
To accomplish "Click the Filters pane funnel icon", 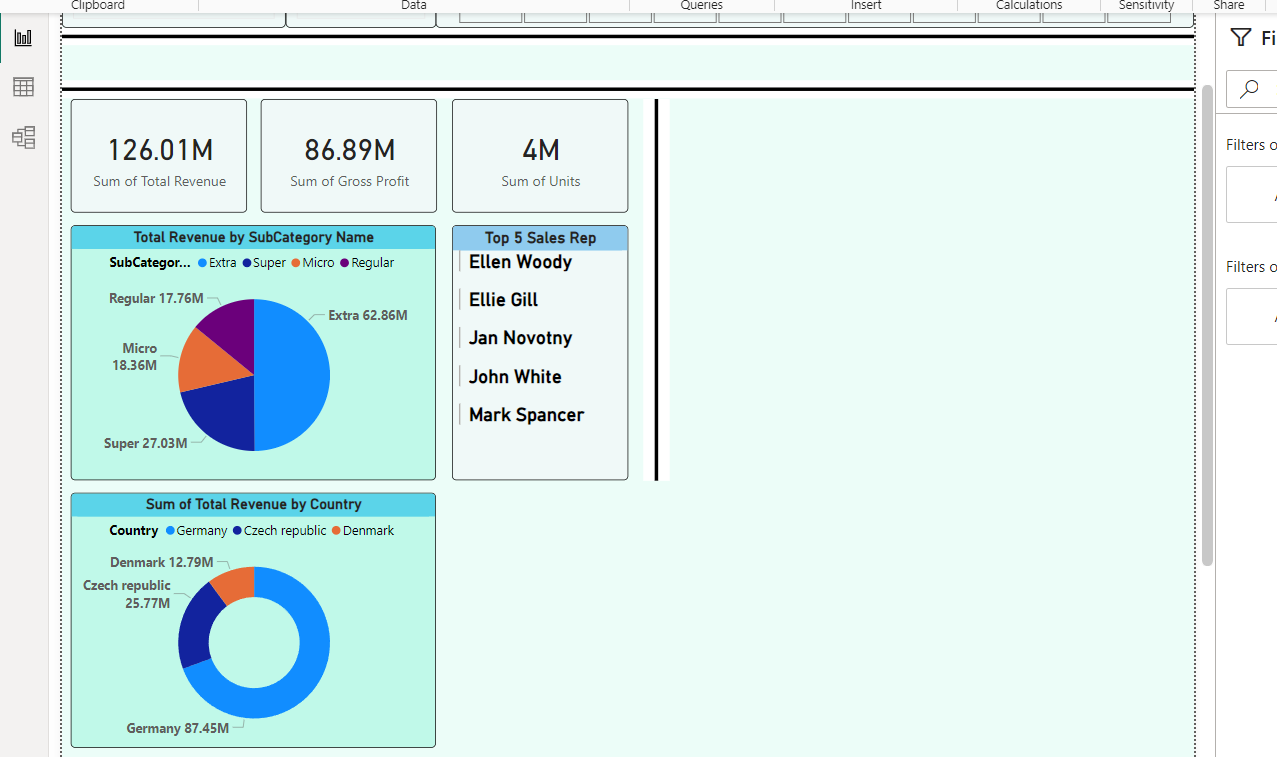I will point(1240,37).
